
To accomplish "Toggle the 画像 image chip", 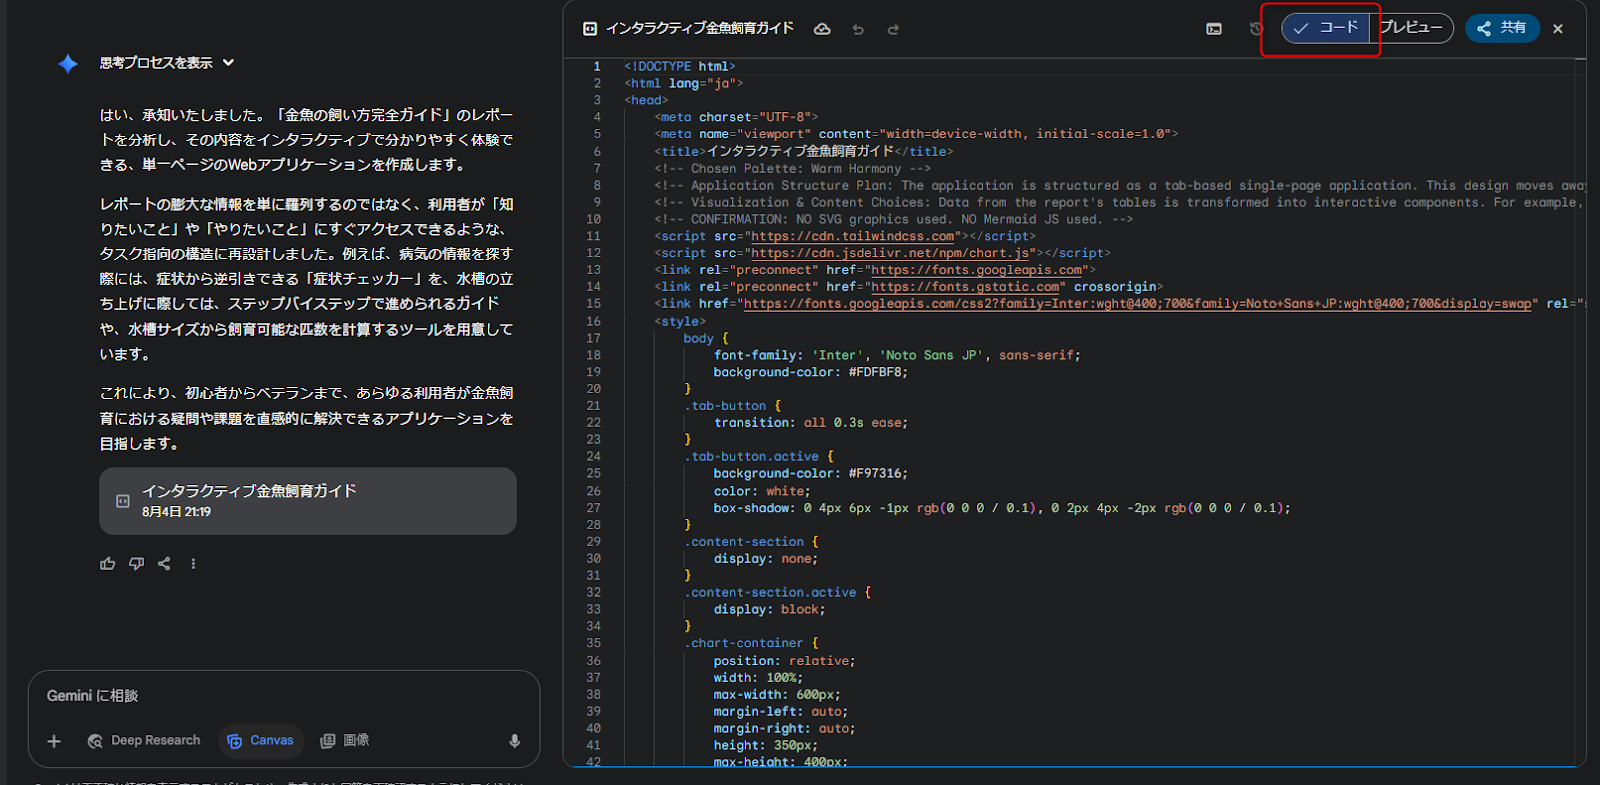I will click(345, 741).
